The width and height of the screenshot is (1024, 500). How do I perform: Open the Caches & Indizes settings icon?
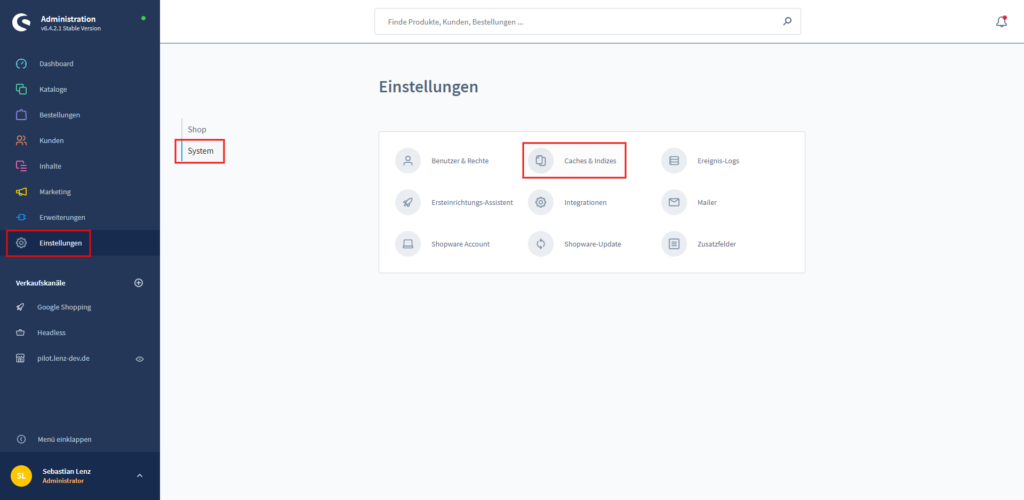[x=541, y=160]
